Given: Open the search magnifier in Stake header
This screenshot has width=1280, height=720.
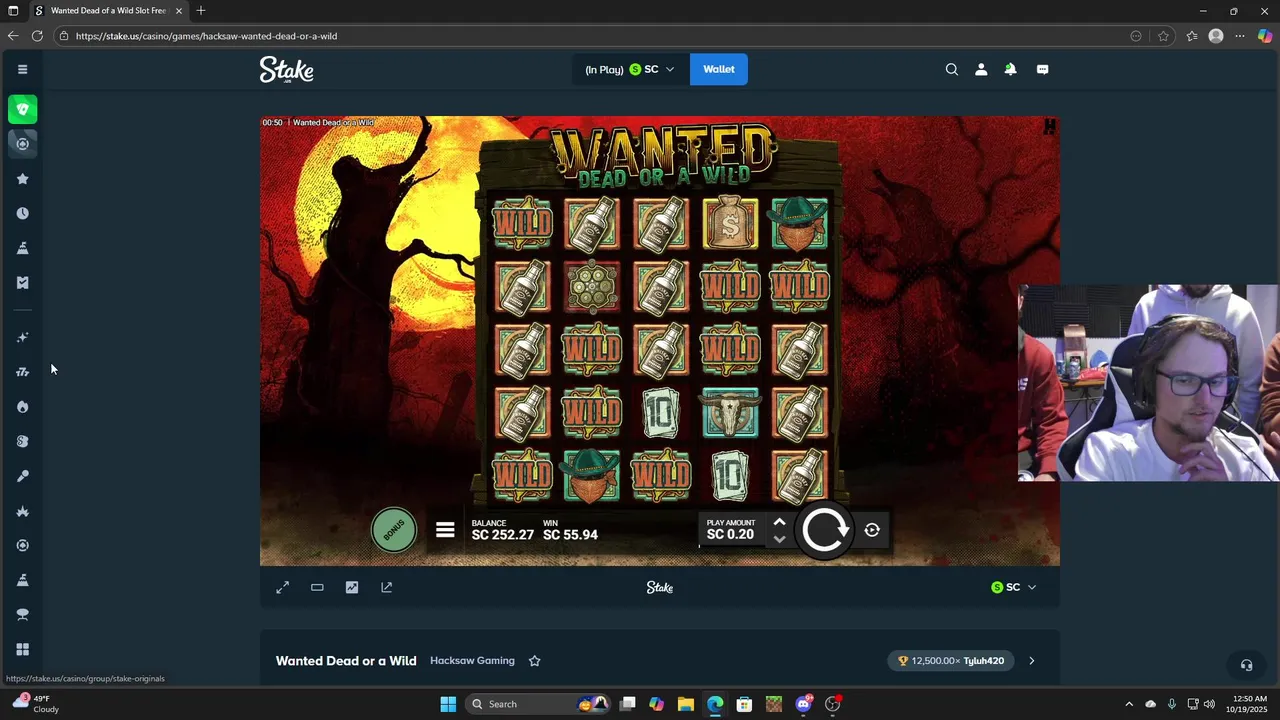Looking at the screenshot, I should point(952,69).
